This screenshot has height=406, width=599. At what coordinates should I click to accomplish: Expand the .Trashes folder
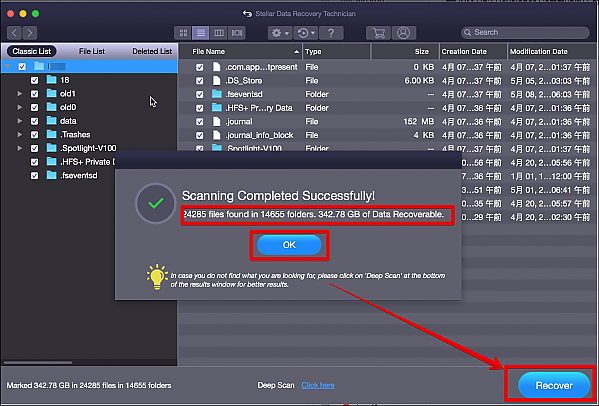tap(20, 134)
